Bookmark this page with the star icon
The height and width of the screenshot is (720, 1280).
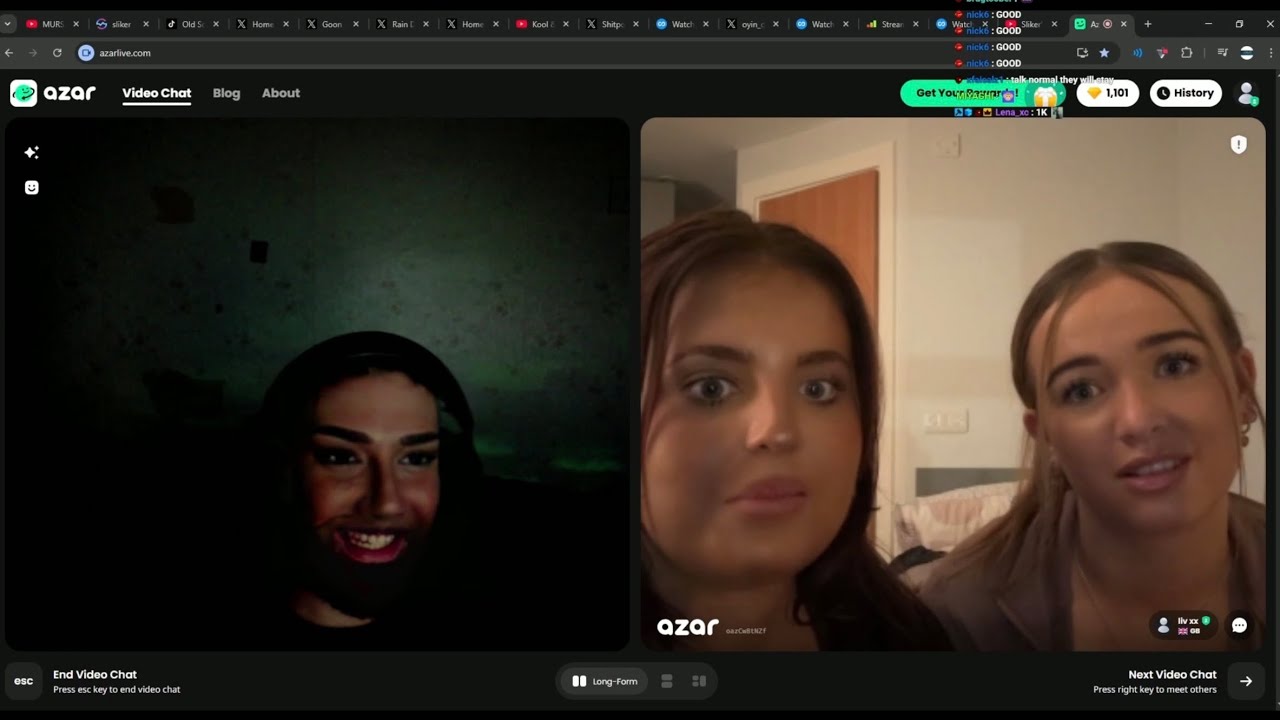click(x=1104, y=52)
